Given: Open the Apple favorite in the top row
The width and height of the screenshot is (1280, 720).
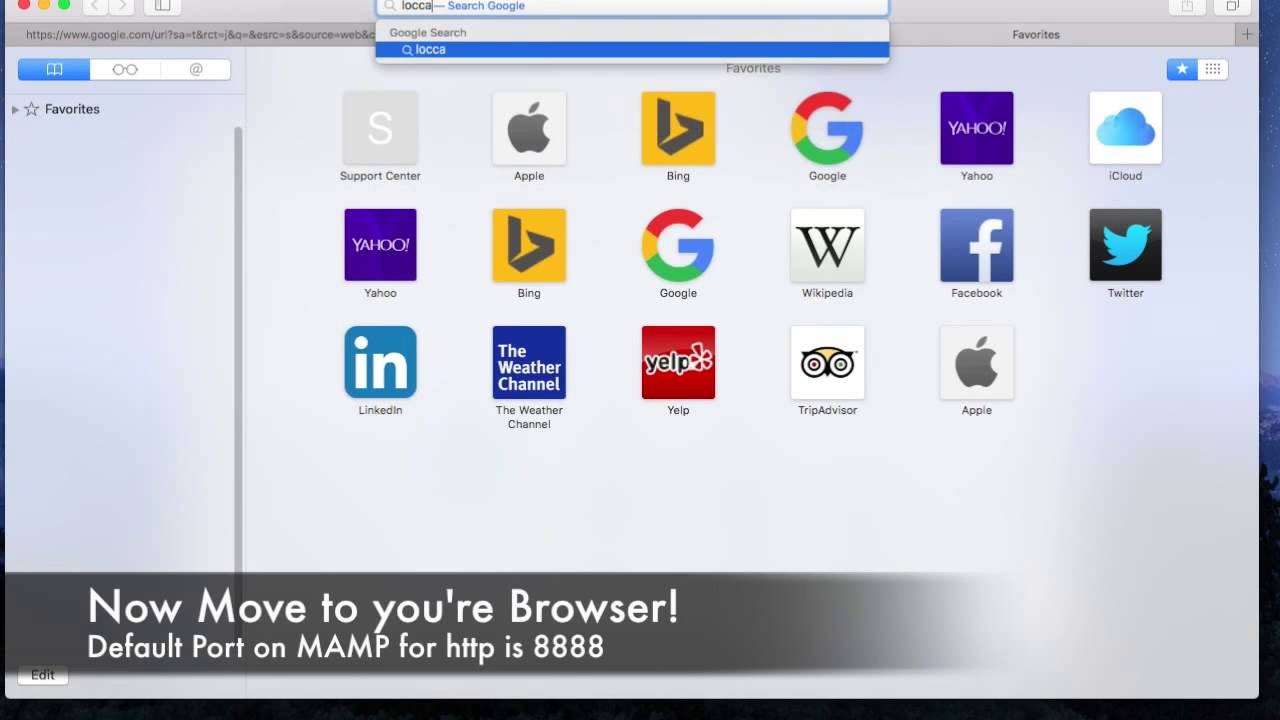Looking at the screenshot, I should click(x=529, y=128).
